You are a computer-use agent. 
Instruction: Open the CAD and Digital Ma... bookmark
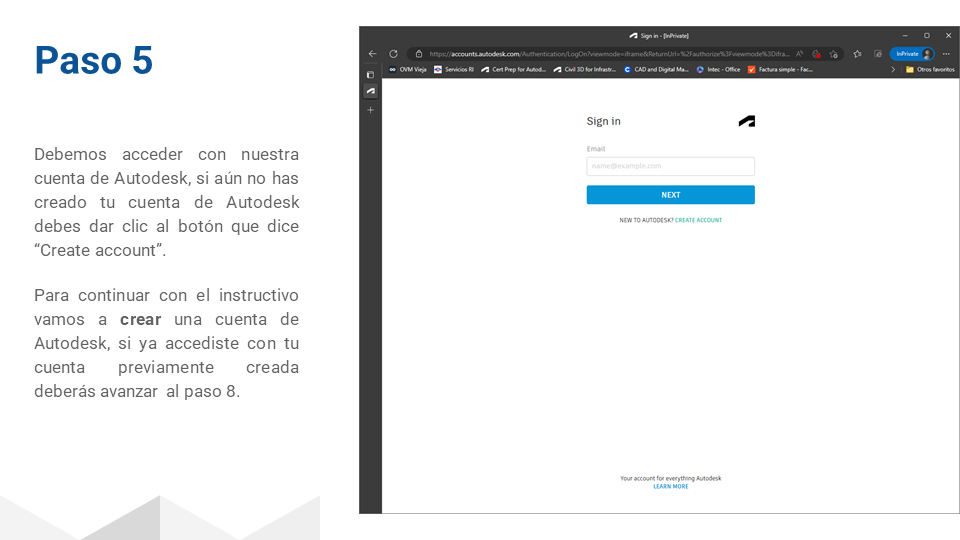pyautogui.click(x=656, y=70)
